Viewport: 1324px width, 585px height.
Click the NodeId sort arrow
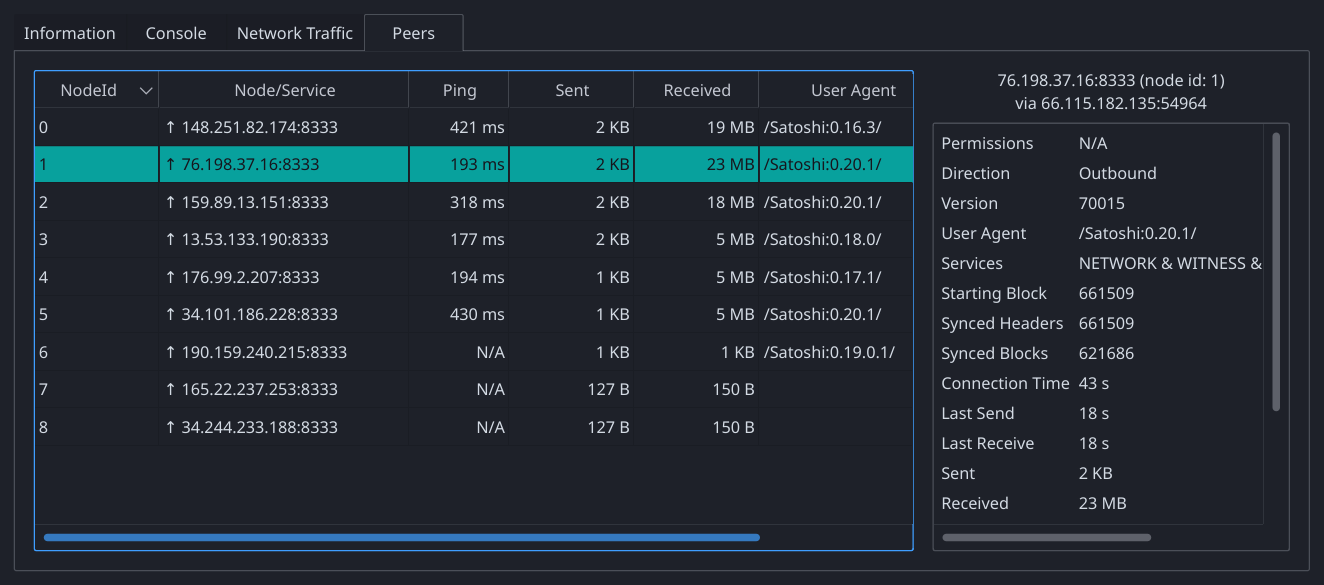(146, 91)
